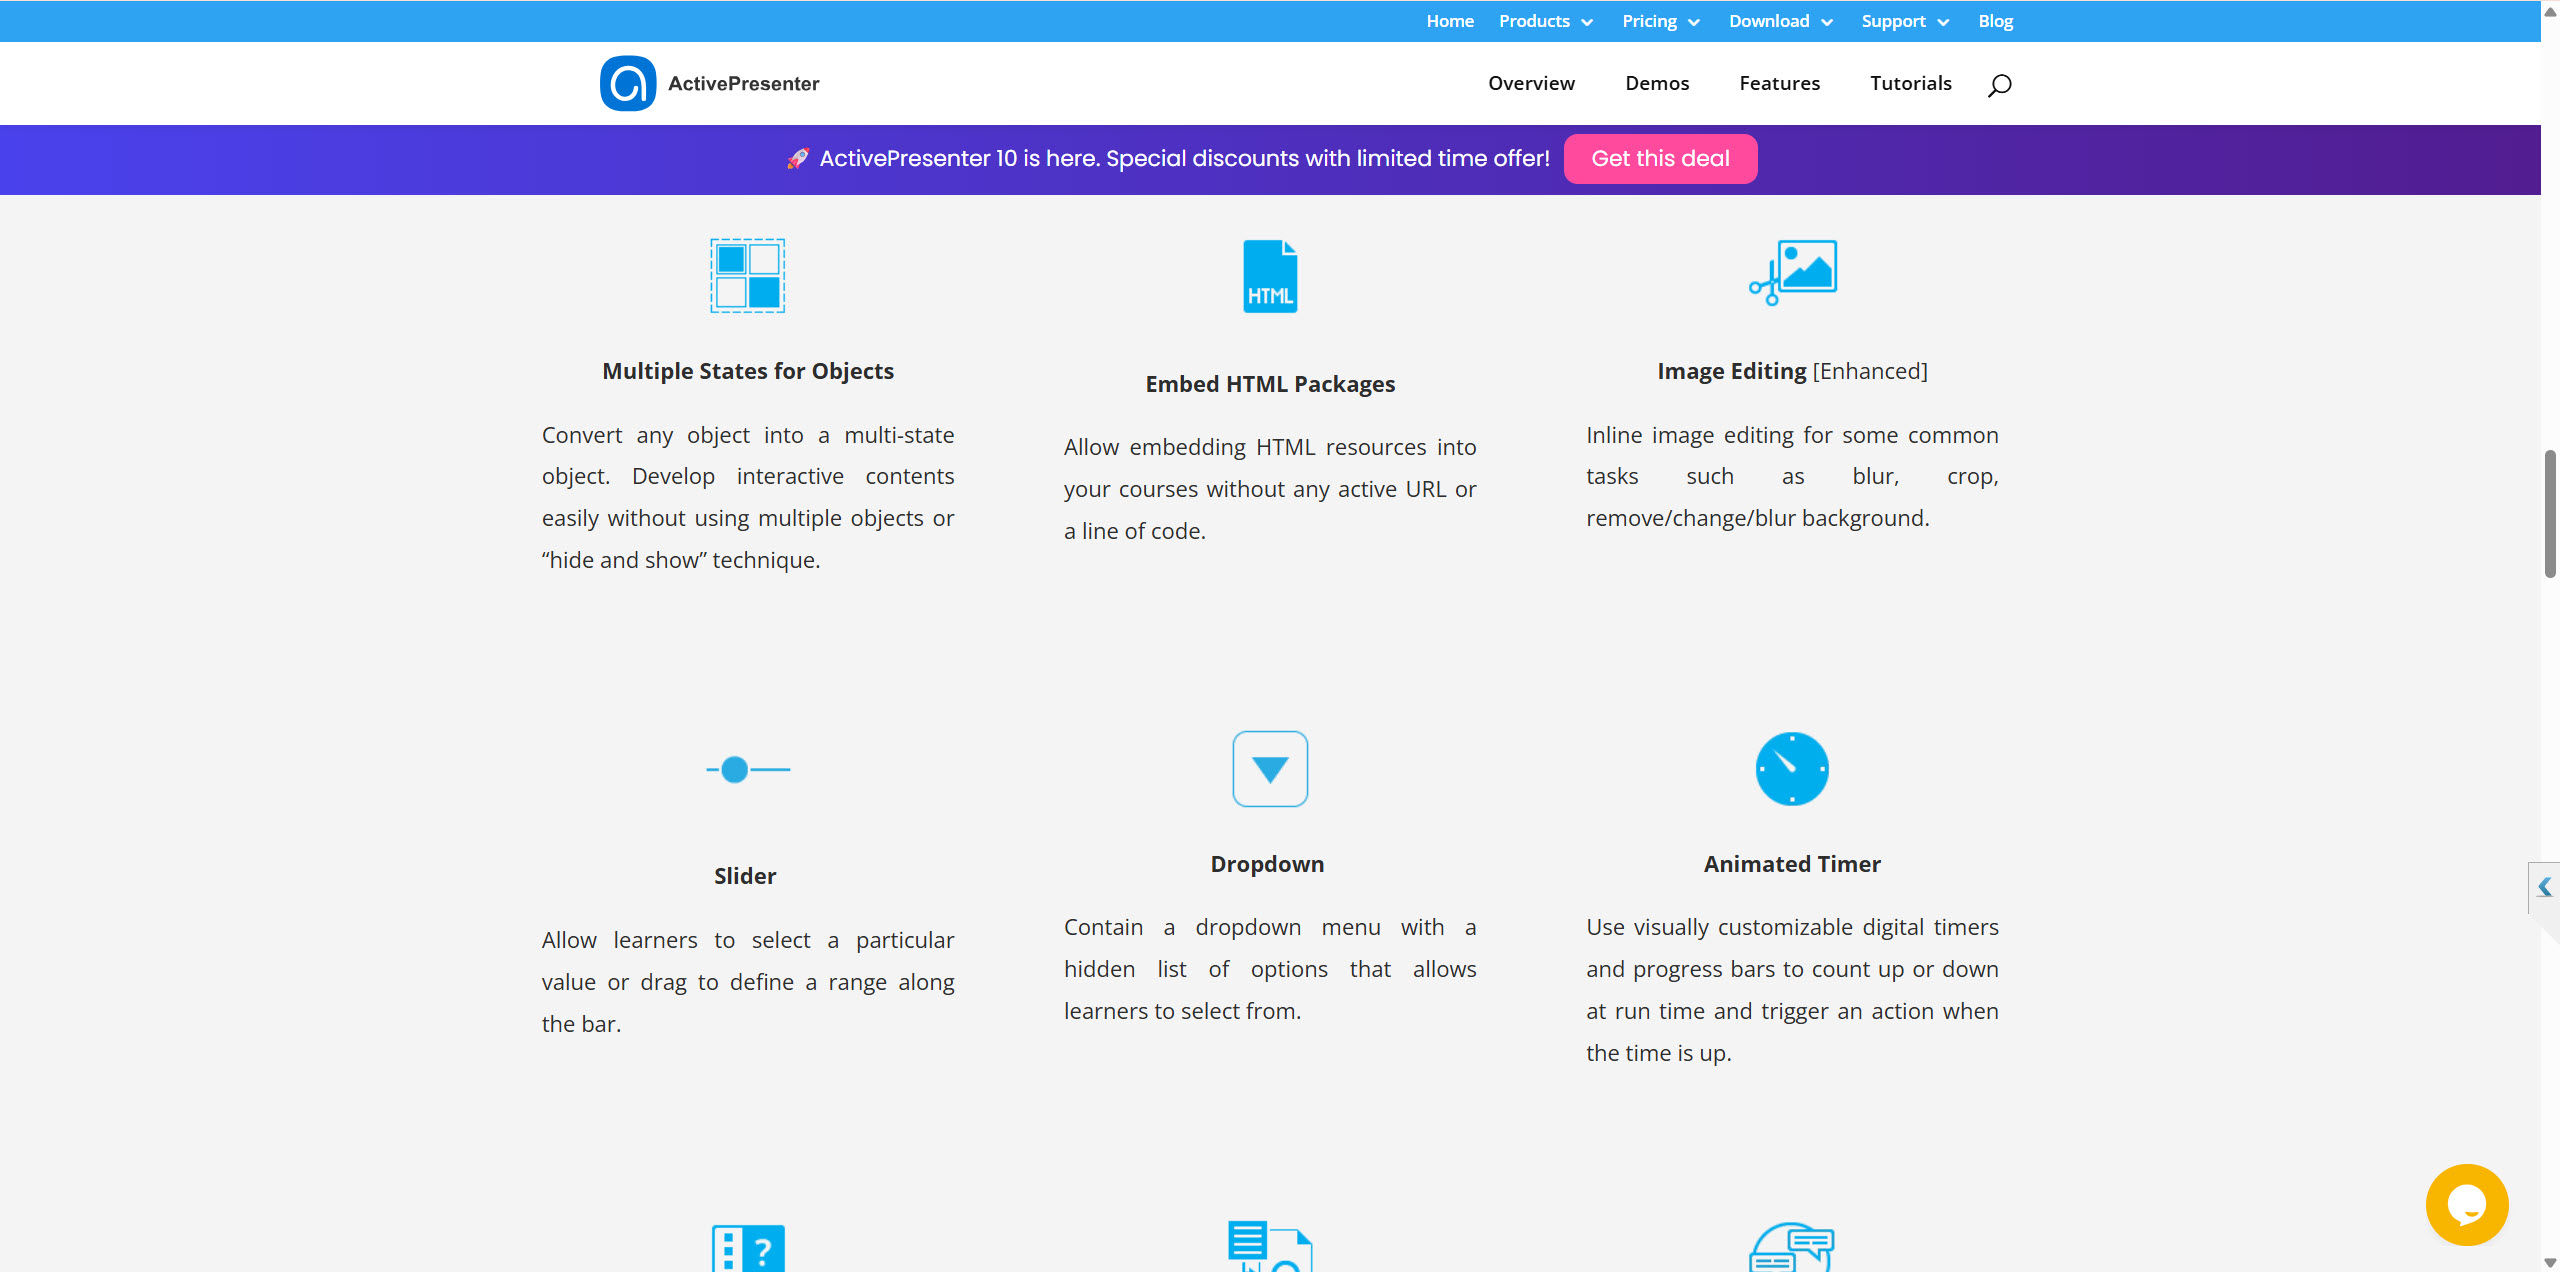The image size is (2560, 1272).
Task: Expand the Download dropdown menu
Action: point(1780,21)
